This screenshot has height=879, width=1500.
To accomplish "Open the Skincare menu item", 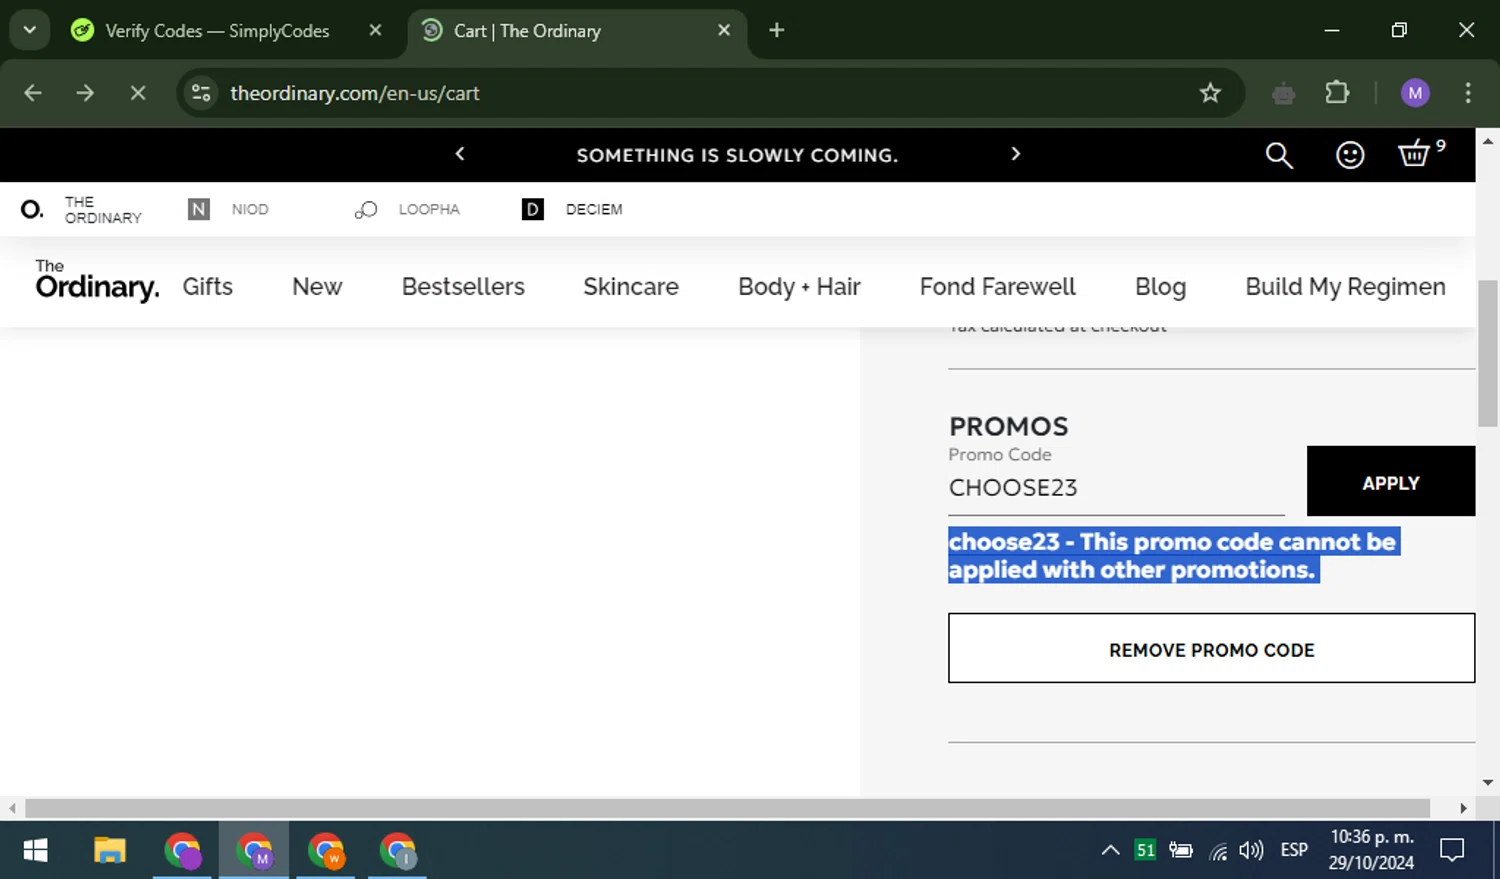I will tap(631, 287).
